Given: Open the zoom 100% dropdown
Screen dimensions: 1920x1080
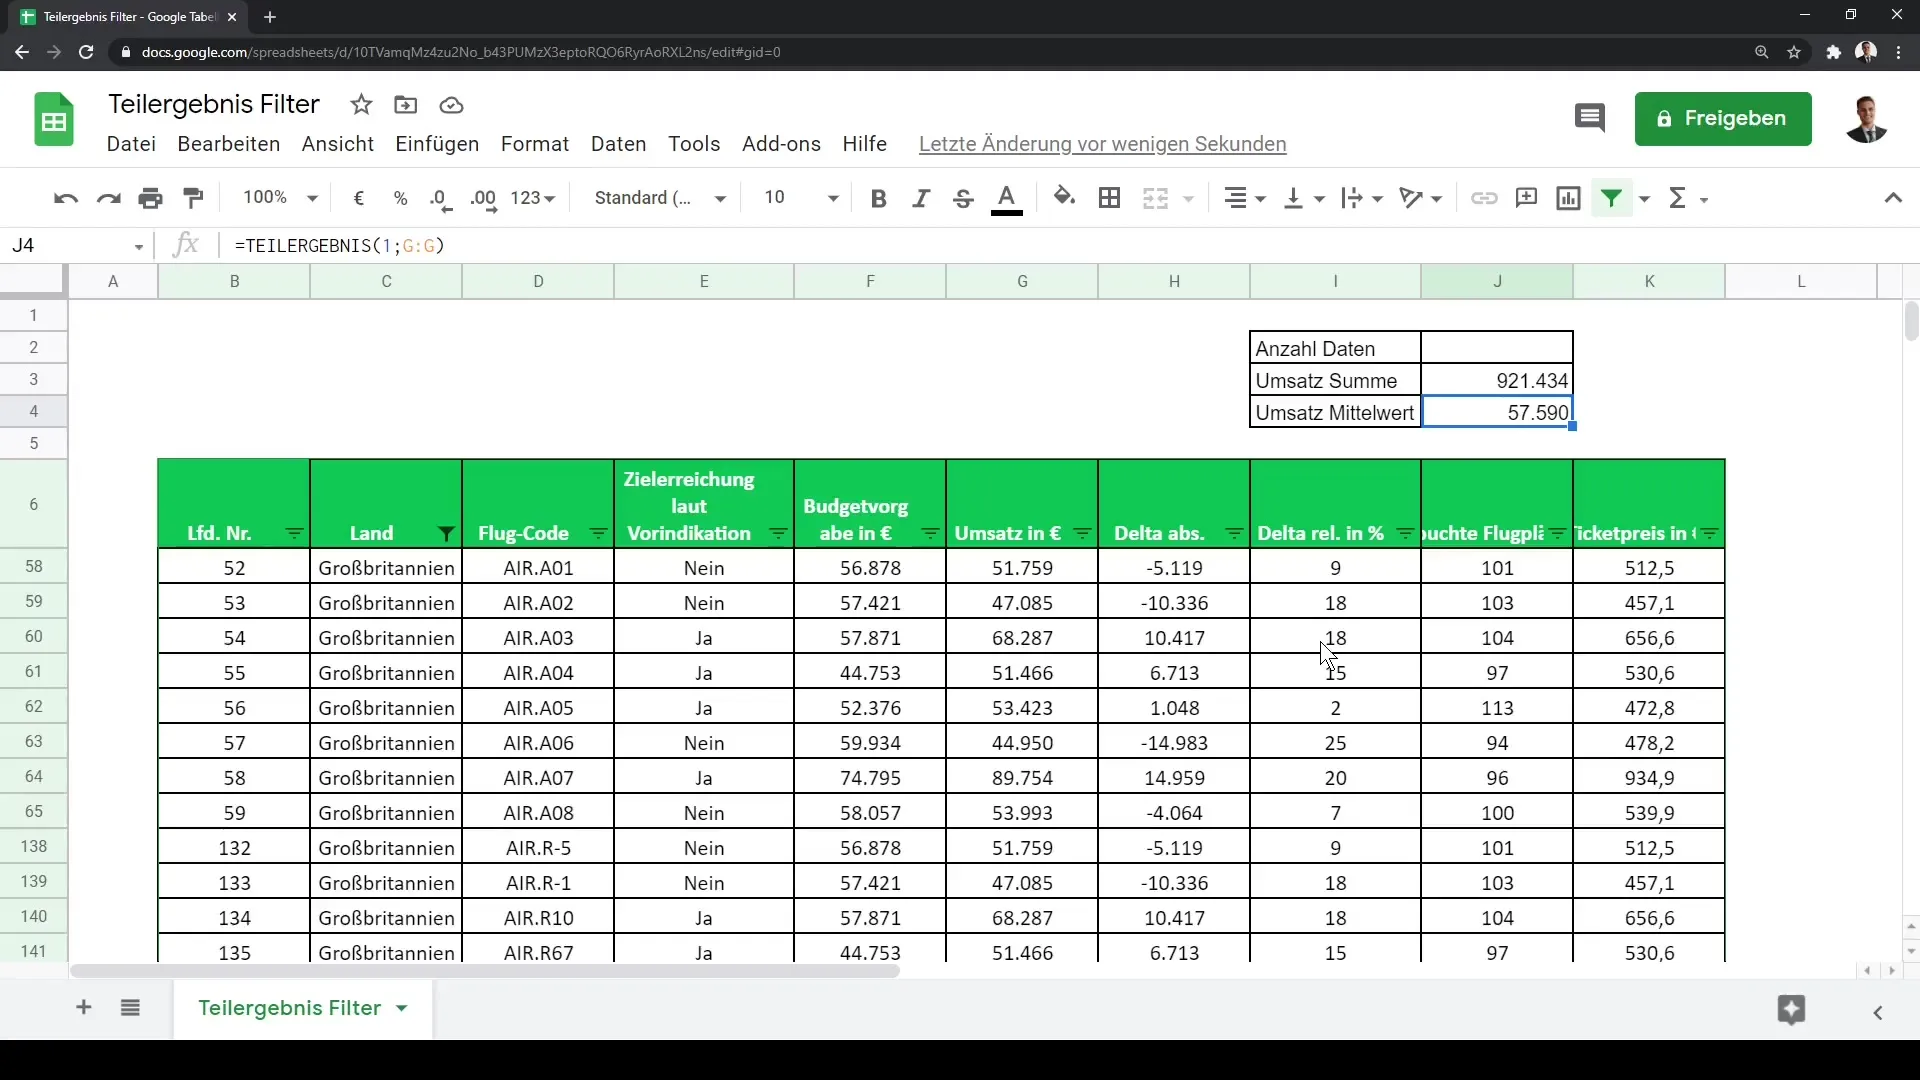Looking at the screenshot, I should pyautogui.click(x=280, y=198).
